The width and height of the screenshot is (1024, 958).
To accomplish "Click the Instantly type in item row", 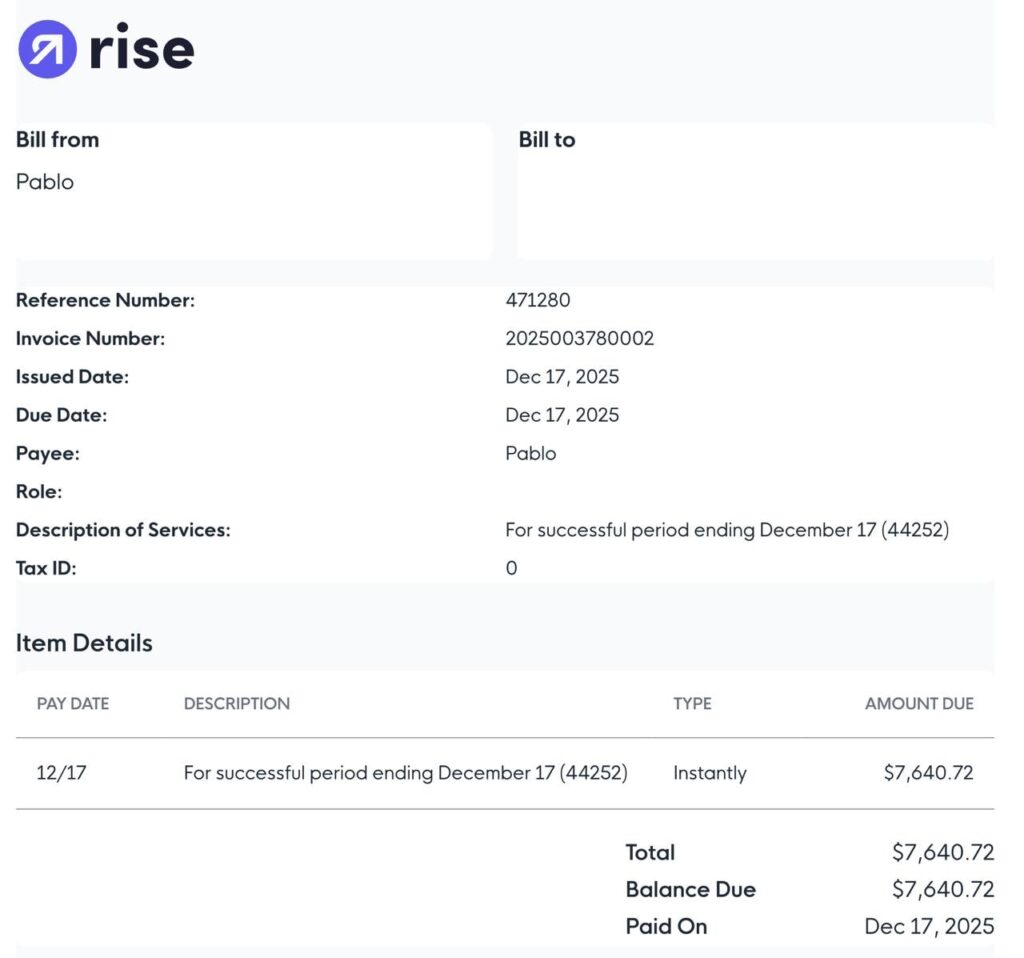I will click(710, 773).
